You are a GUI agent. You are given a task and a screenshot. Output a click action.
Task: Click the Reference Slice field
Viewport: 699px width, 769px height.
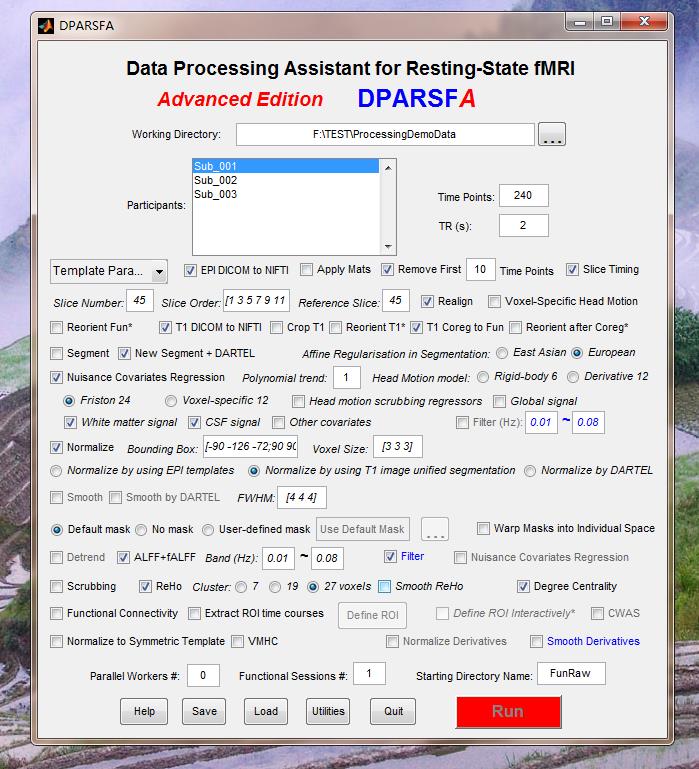(x=396, y=300)
